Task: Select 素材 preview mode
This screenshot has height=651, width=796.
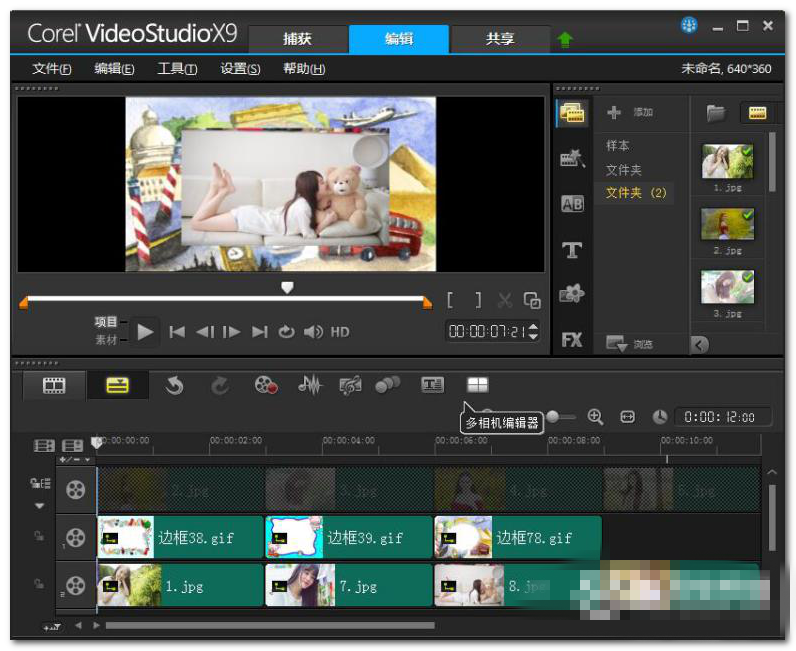Action: 106,340
